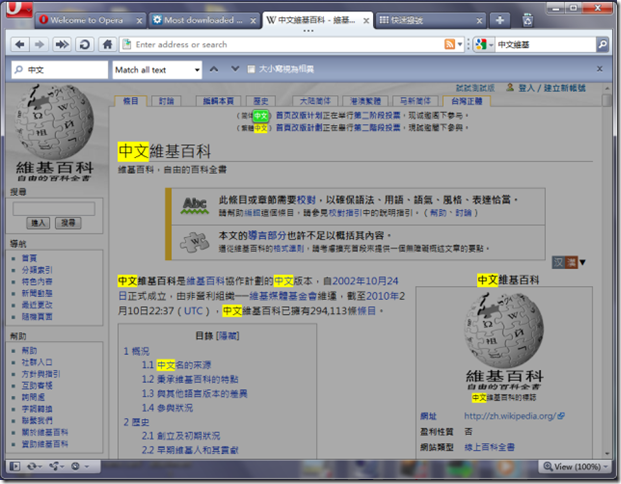Reload the current page
Screen dimensions: 621x484
point(84,44)
